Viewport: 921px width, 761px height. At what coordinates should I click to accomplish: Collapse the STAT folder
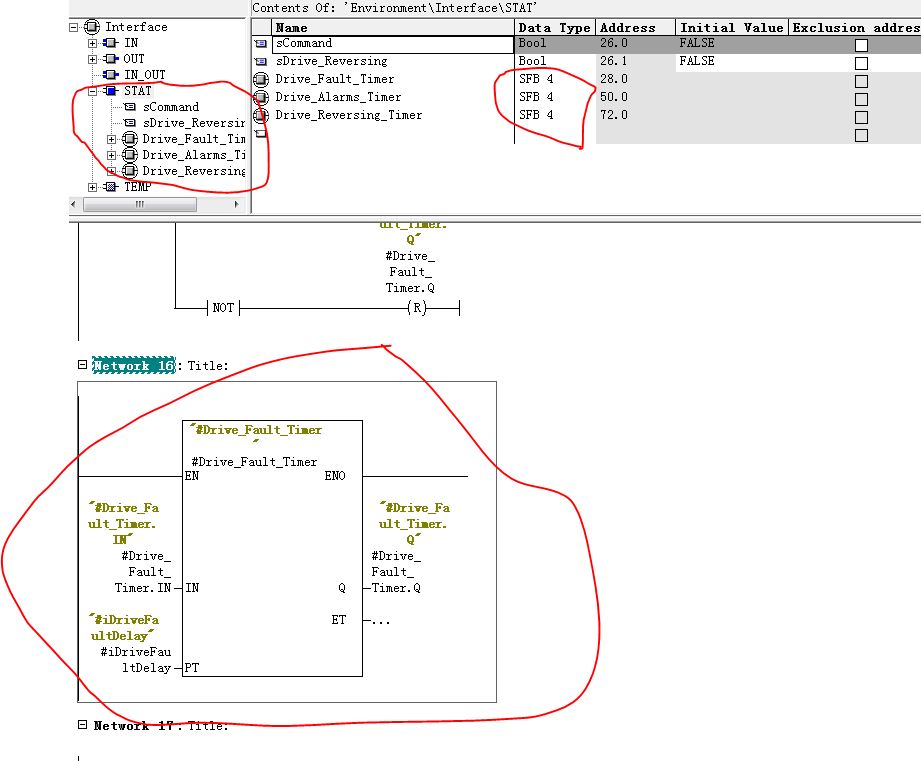click(x=92, y=91)
